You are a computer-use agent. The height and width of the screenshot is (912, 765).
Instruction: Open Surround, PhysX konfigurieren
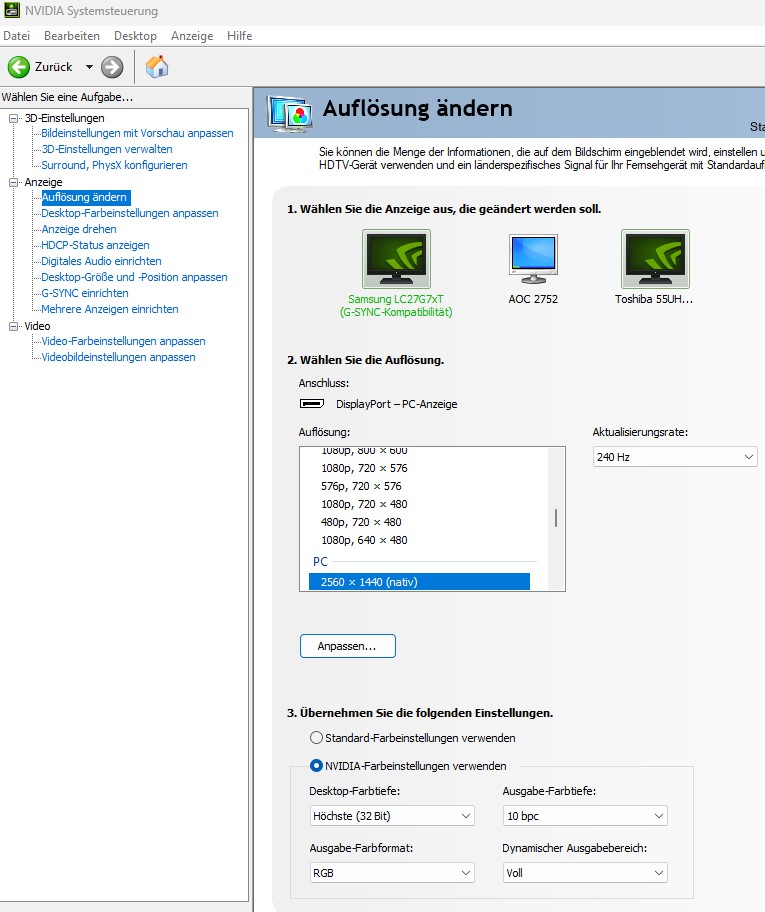(115, 165)
